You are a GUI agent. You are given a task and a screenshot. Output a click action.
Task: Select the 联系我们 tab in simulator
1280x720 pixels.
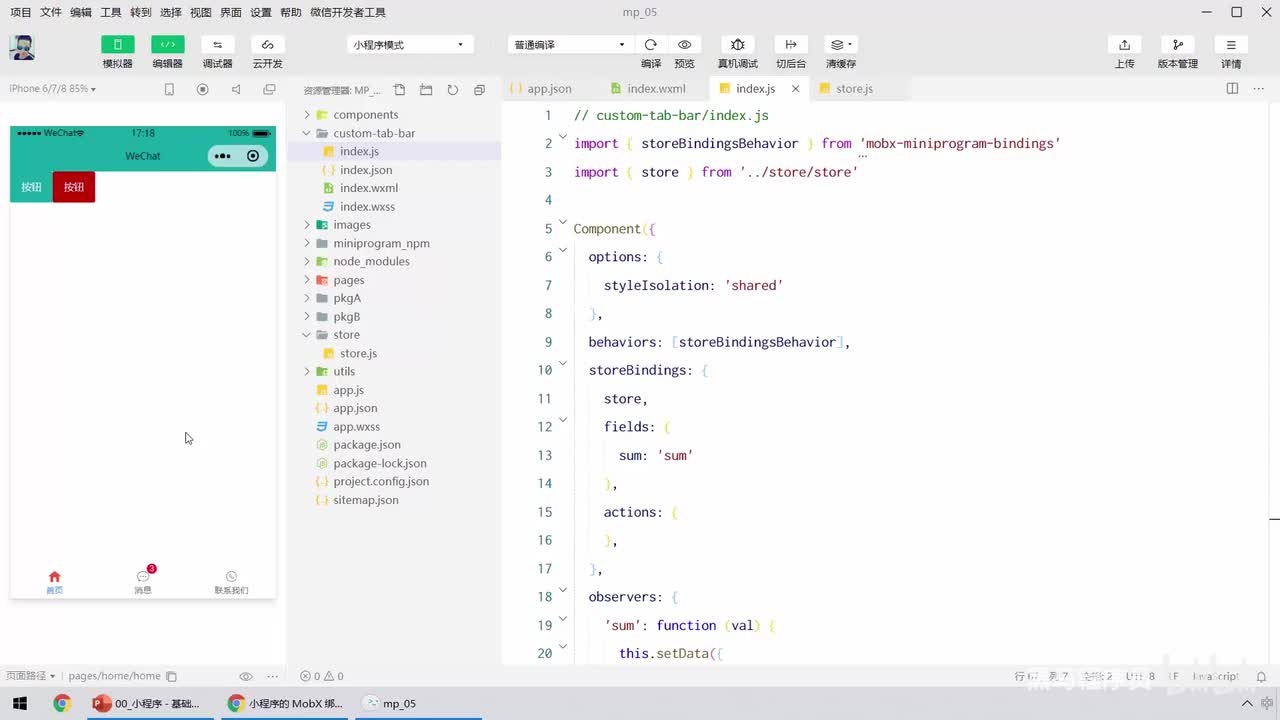pos(231,582)
